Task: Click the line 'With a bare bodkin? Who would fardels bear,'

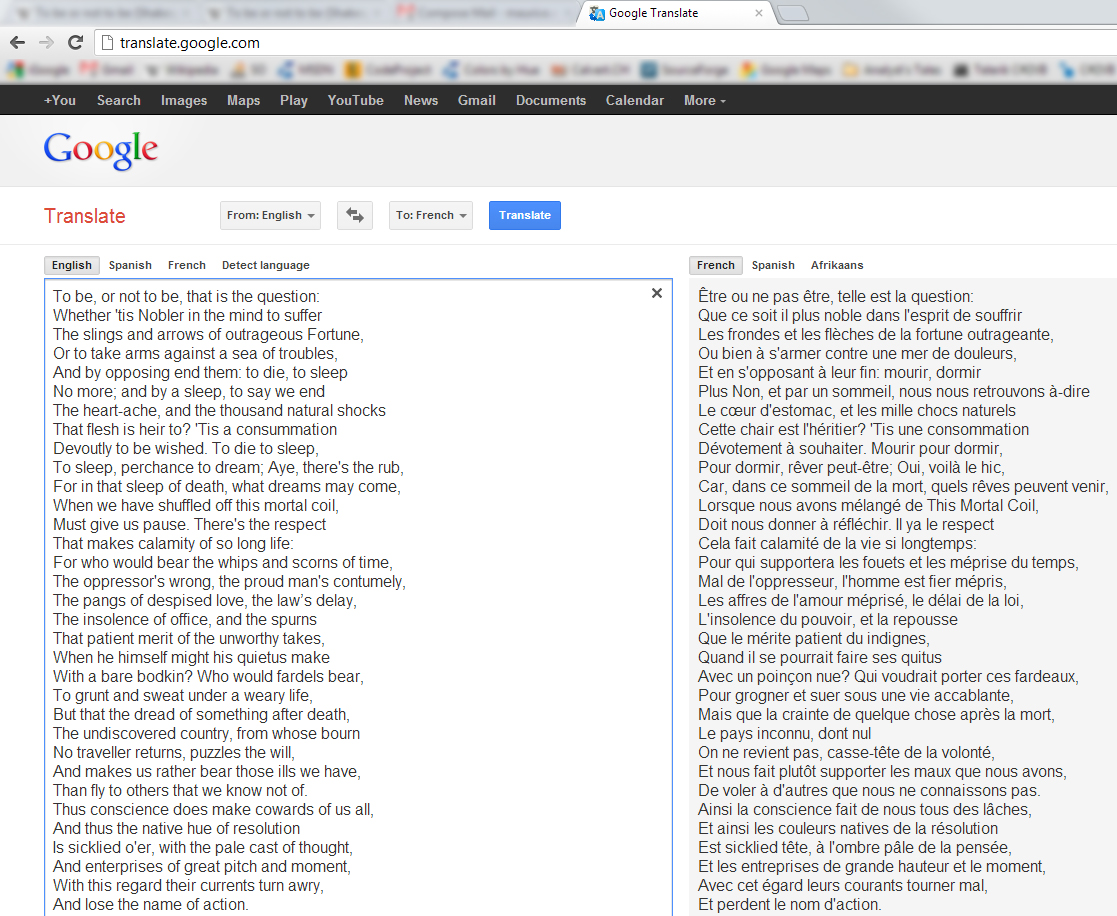Action: (x=208, y=677)
